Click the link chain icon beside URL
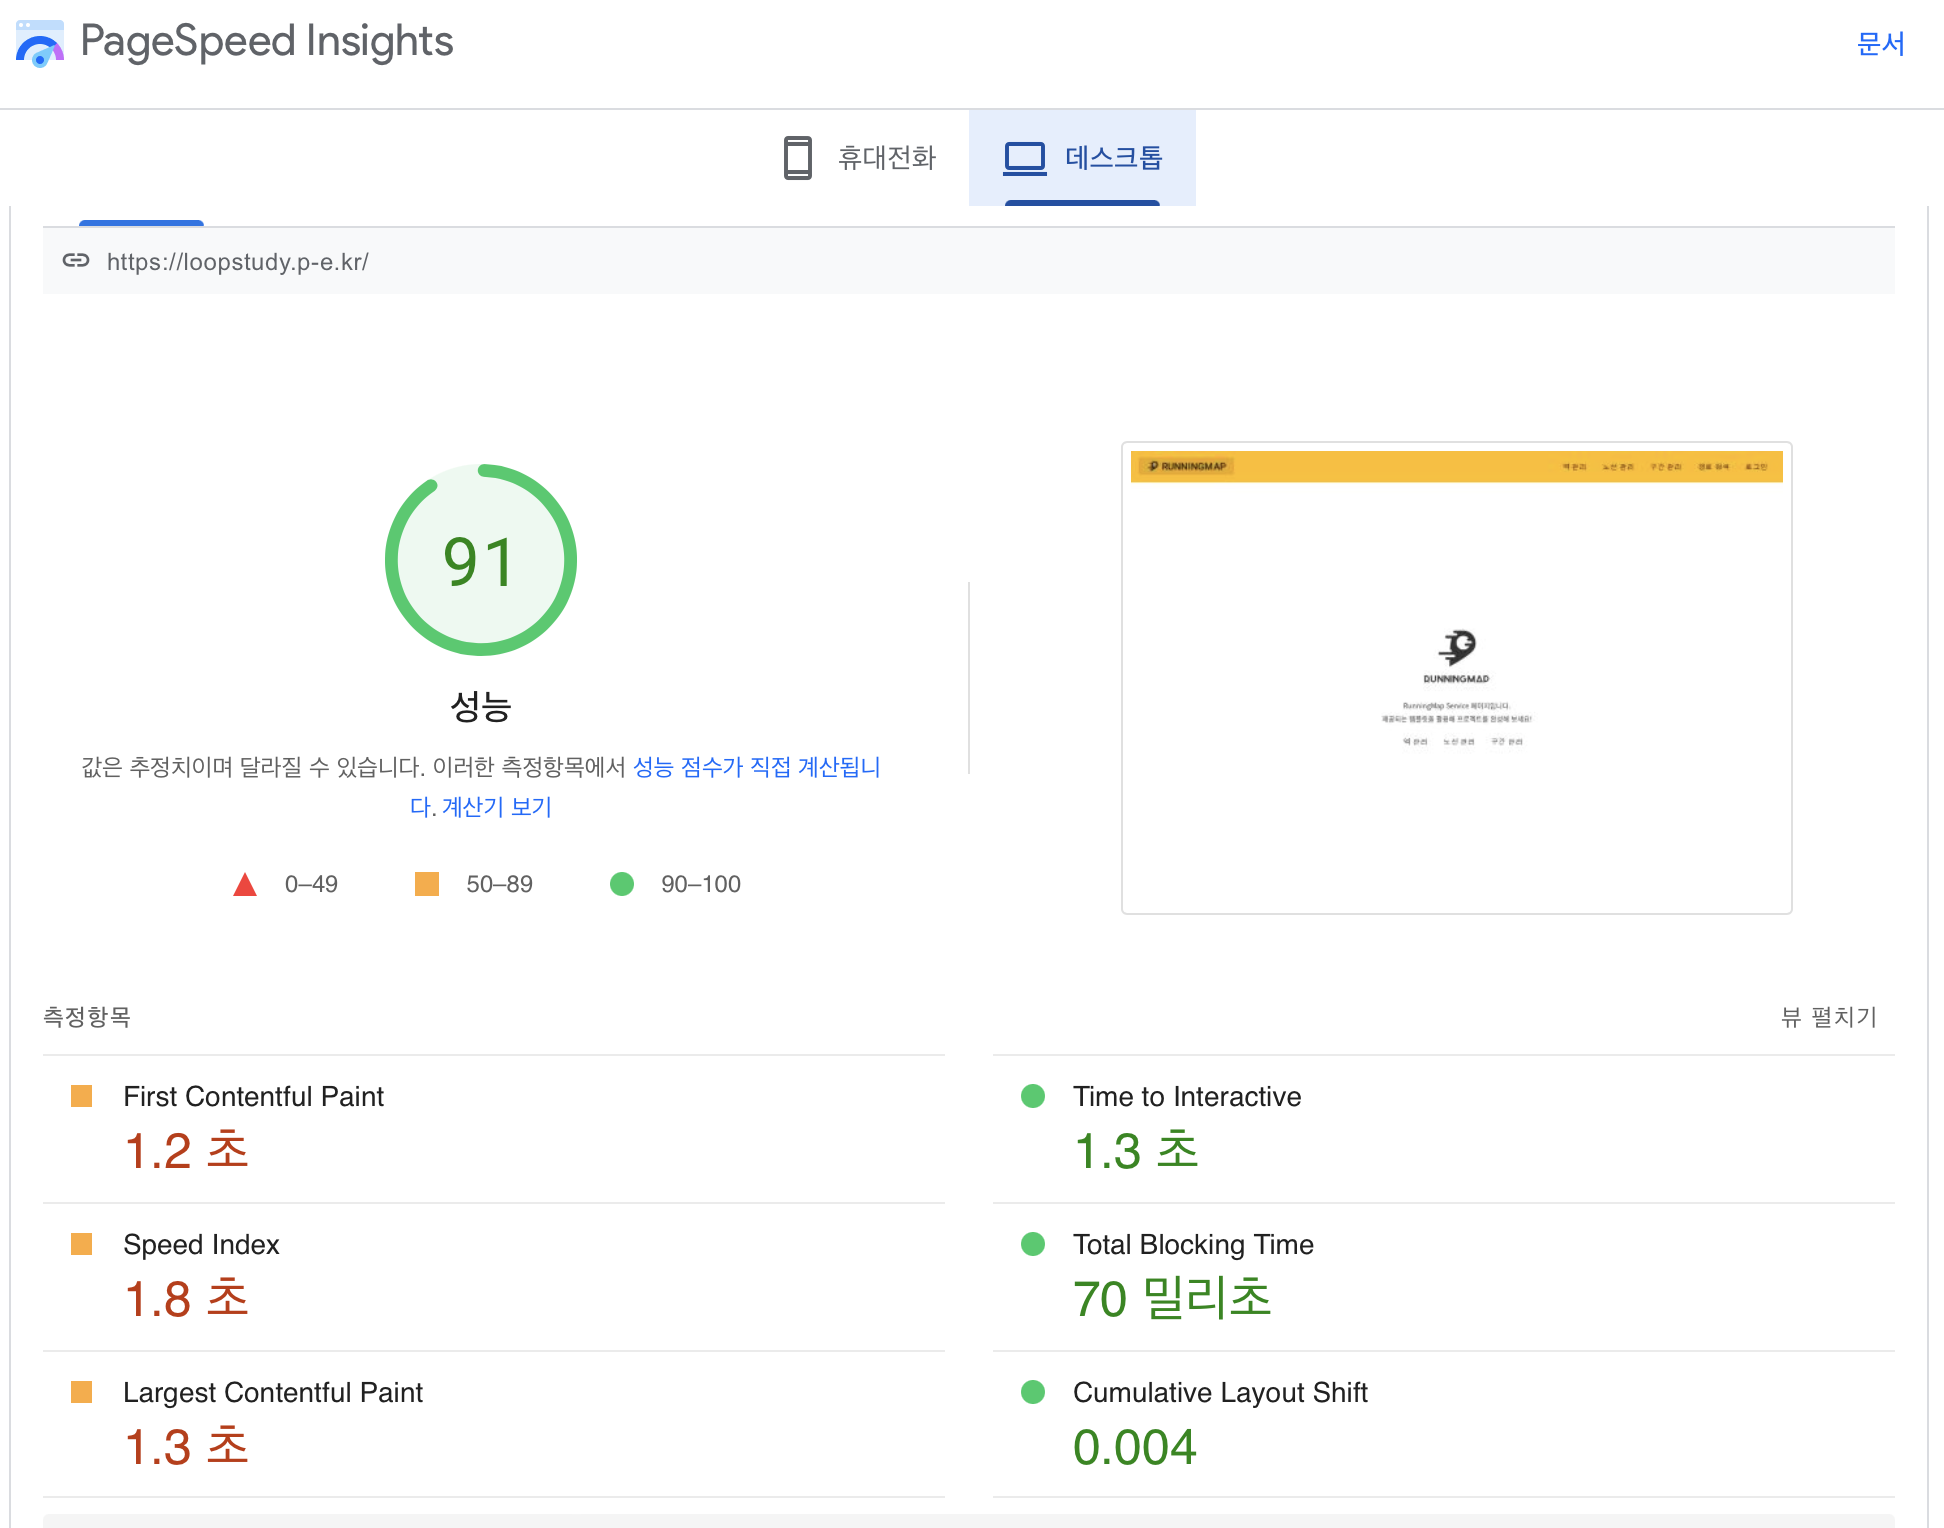The height and width of the screenshot is (1528, 1944). [x=76, y=261]
